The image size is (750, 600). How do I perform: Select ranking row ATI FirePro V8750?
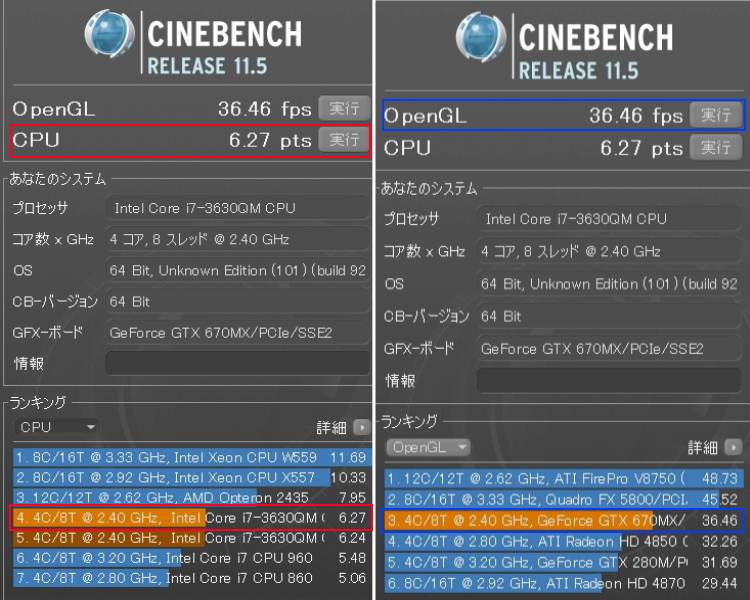pyautogui.click(x=564, y=478)
